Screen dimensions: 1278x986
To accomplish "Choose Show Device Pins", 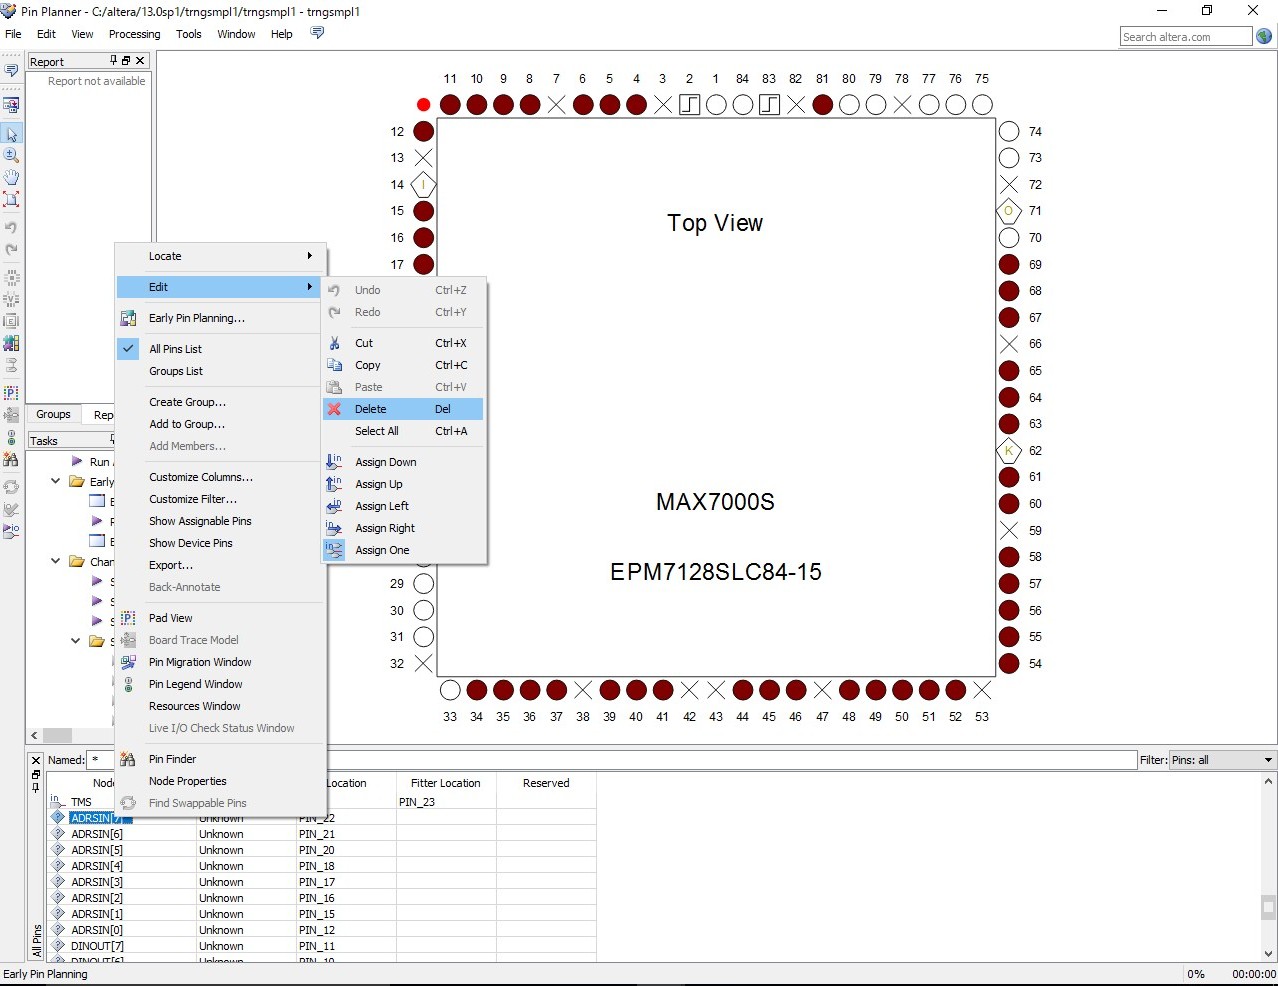I will 221,543.
